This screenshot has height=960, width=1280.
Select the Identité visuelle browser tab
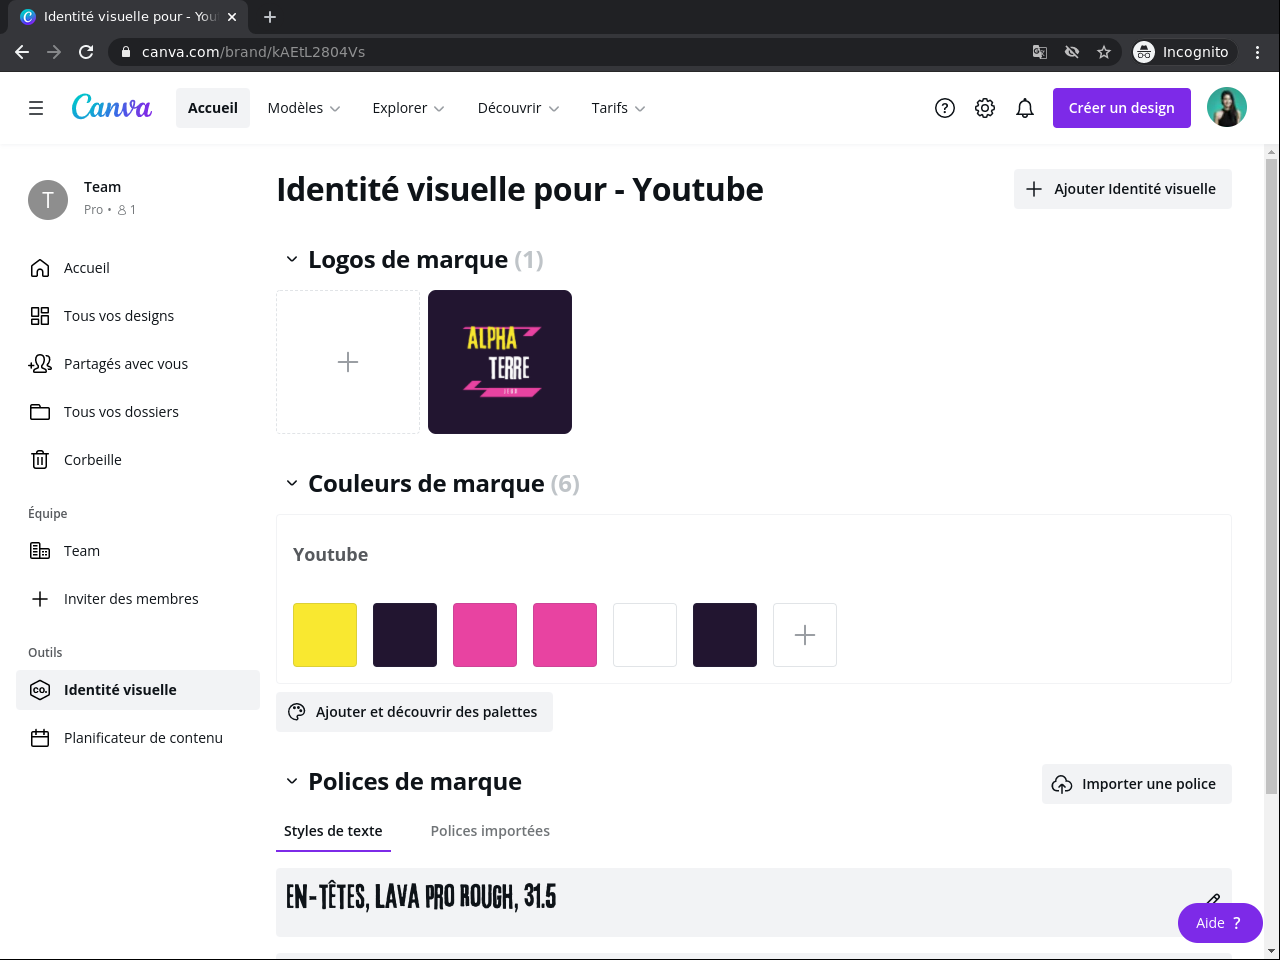point(128,17)
